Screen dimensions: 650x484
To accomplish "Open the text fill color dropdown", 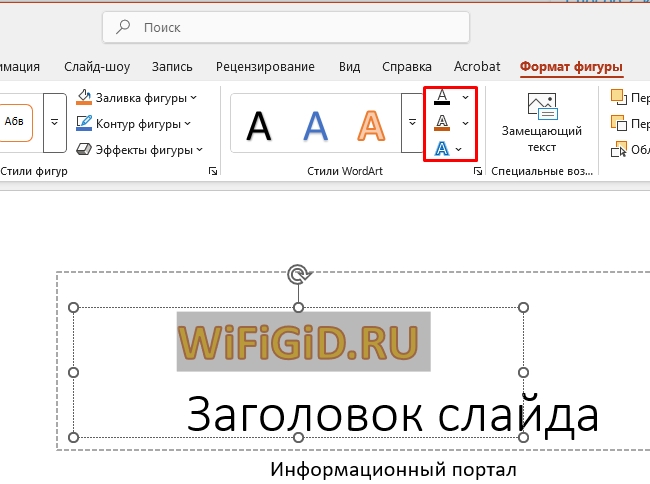I will 466,97.
